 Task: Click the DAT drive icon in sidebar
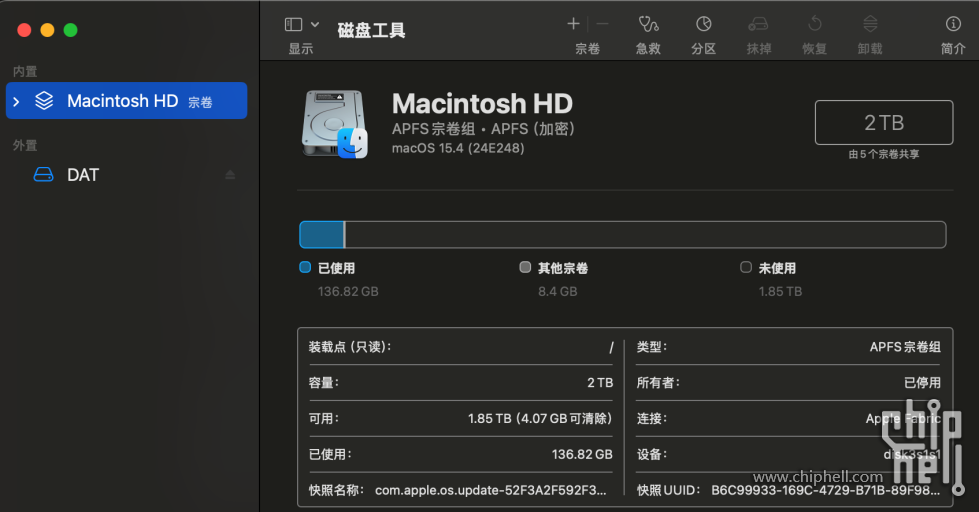point(43,175)
